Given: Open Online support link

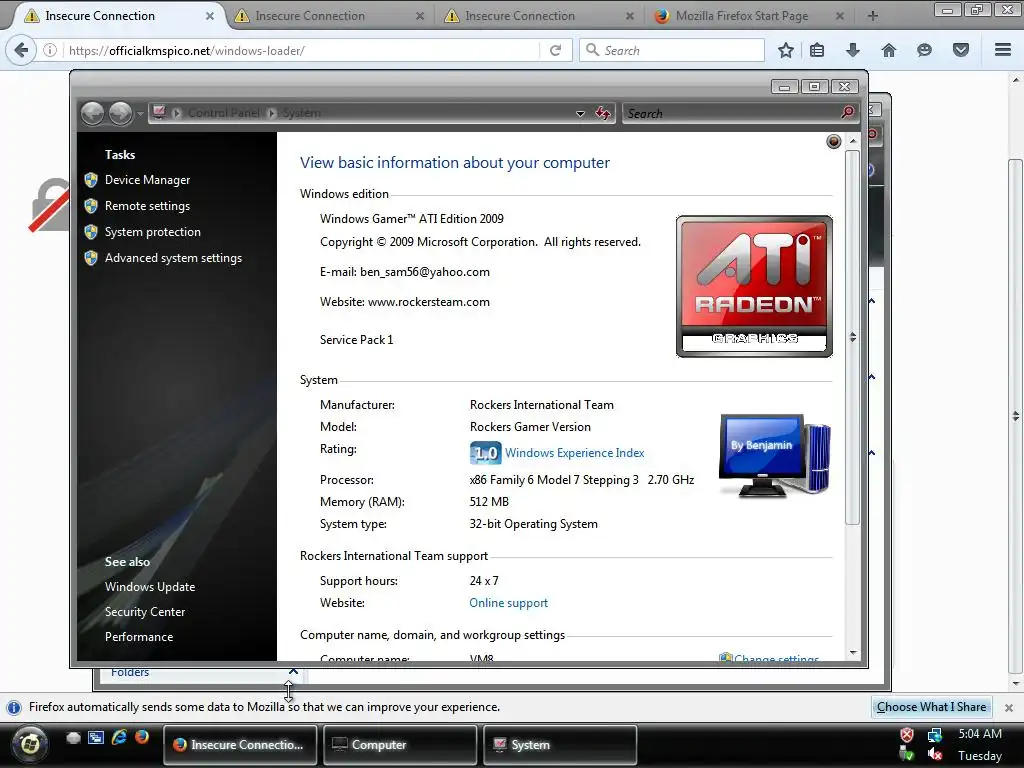Looking at the screenshot, I should (x=509, y=603).
